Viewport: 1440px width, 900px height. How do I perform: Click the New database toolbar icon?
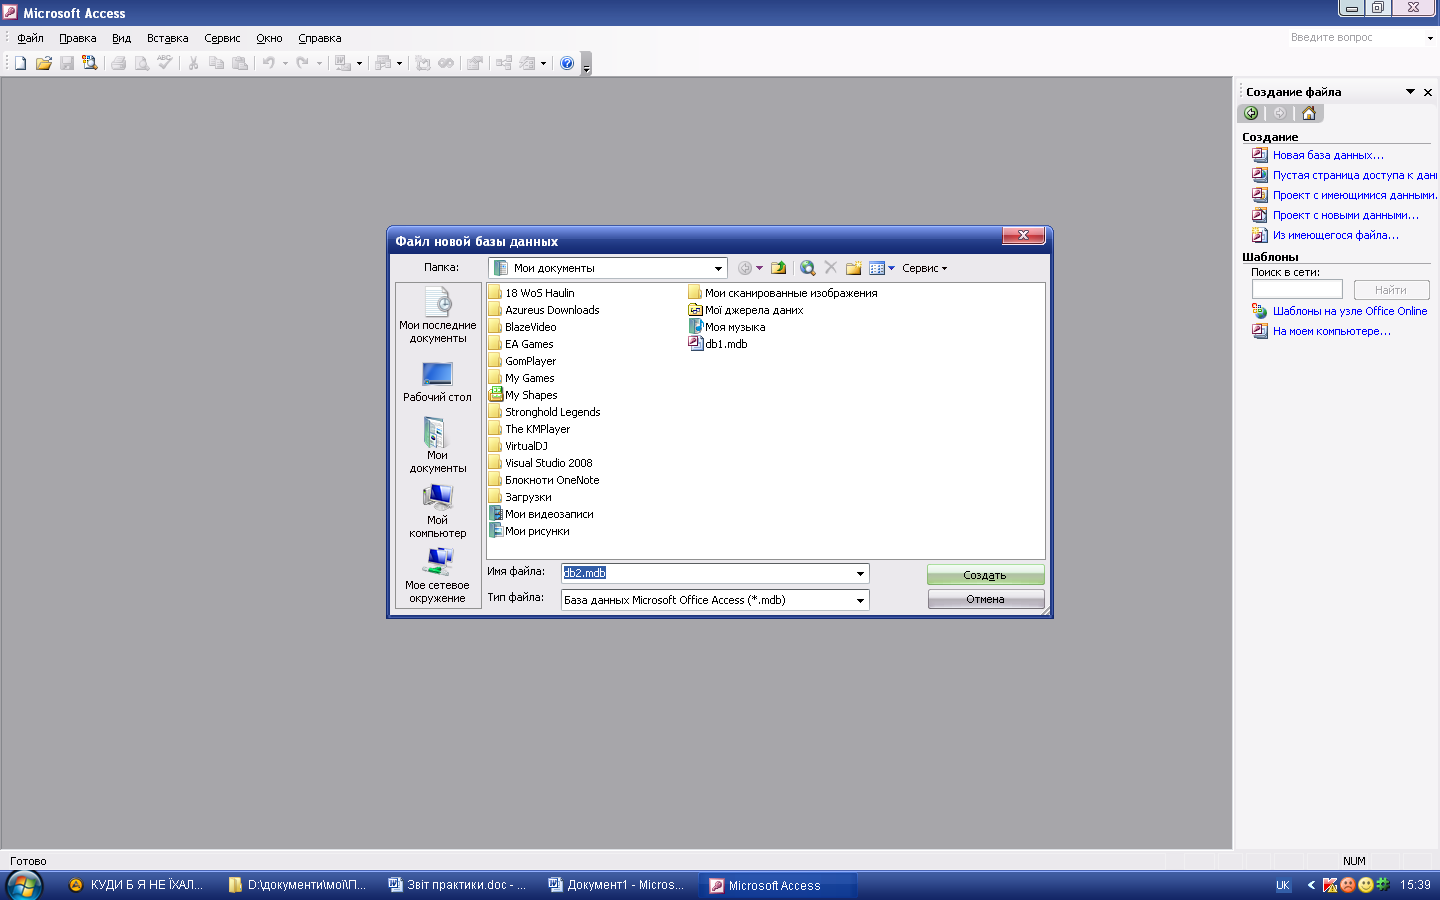coord(20,63)
